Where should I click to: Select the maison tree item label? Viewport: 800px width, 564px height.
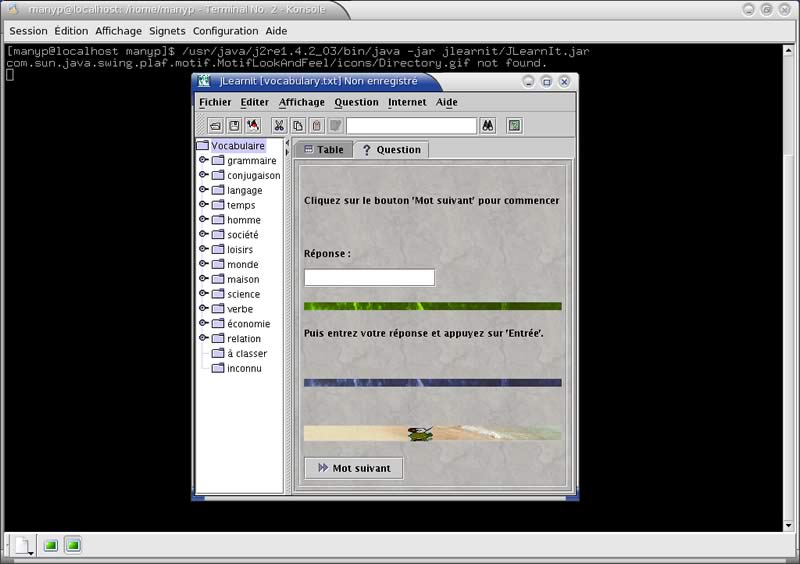243,280
